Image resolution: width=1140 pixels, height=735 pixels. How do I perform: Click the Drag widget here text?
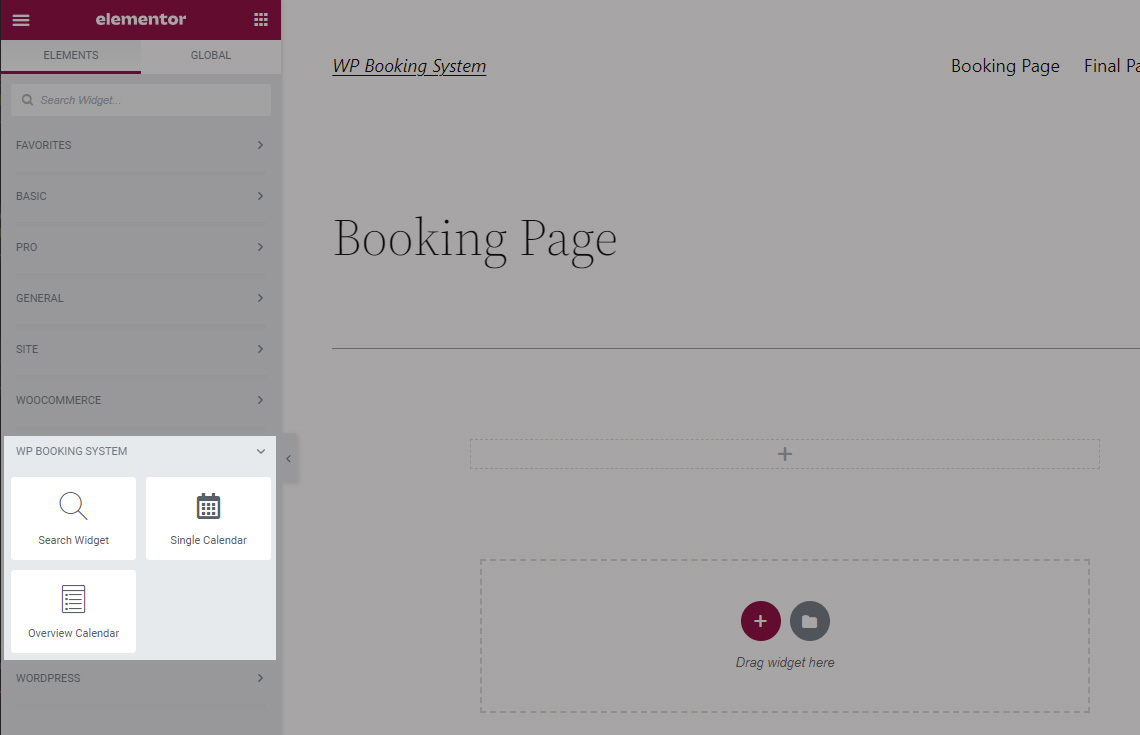[x=784, y=662]
